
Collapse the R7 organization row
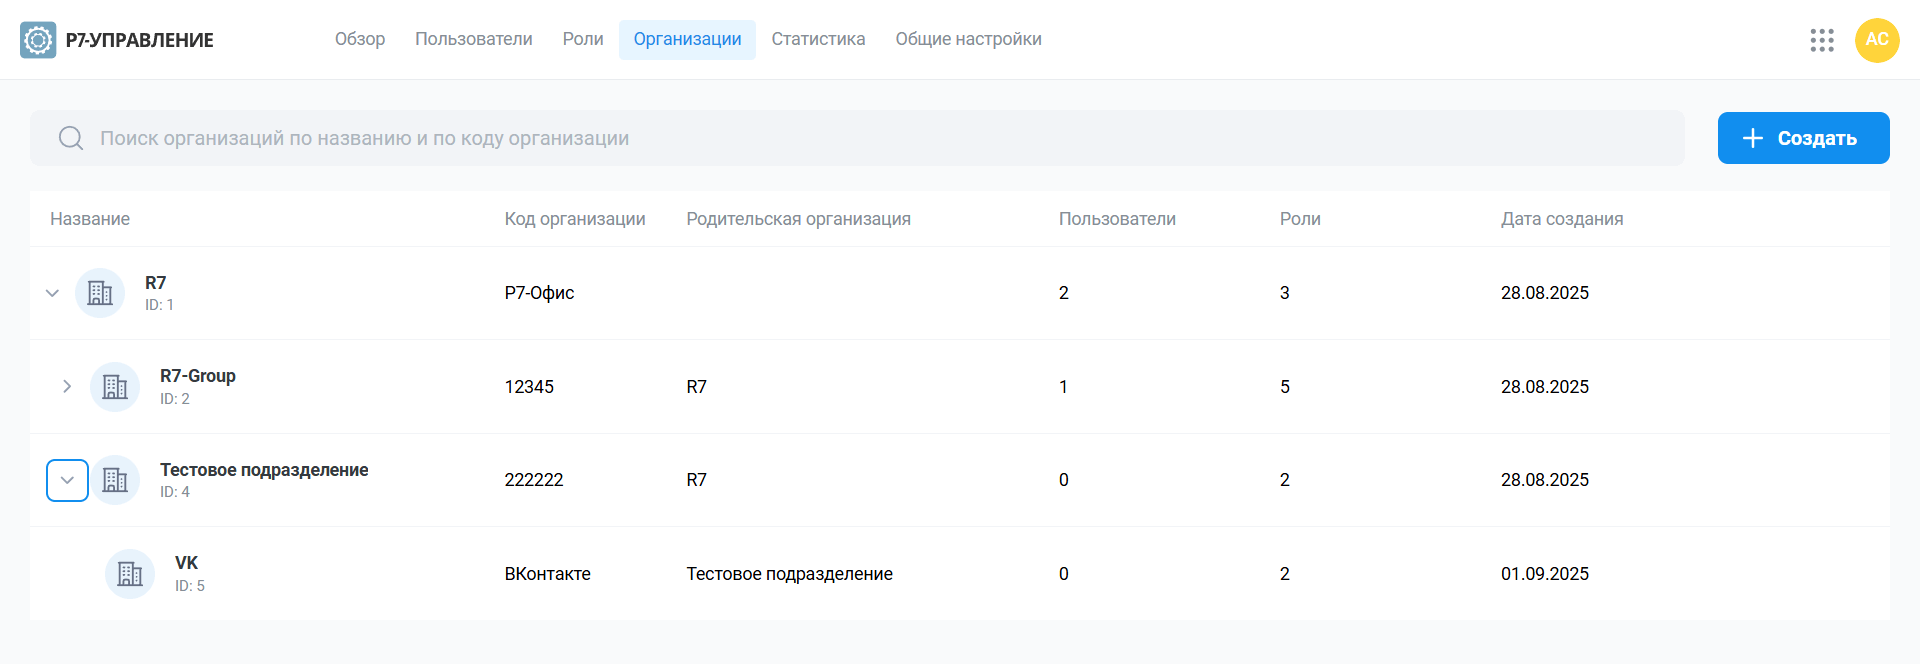coord(53,293)
